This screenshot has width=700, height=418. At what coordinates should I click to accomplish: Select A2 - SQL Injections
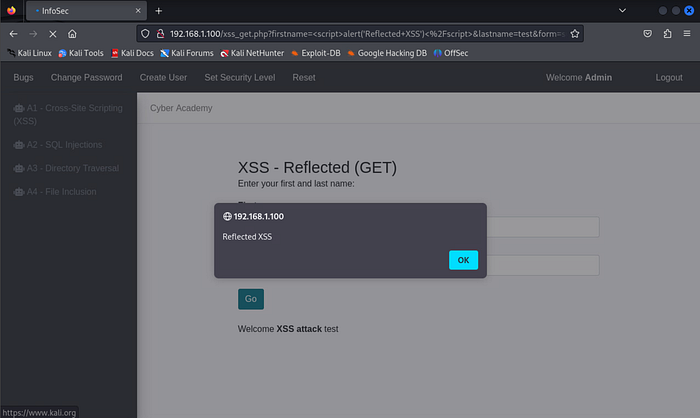[58, 145]
